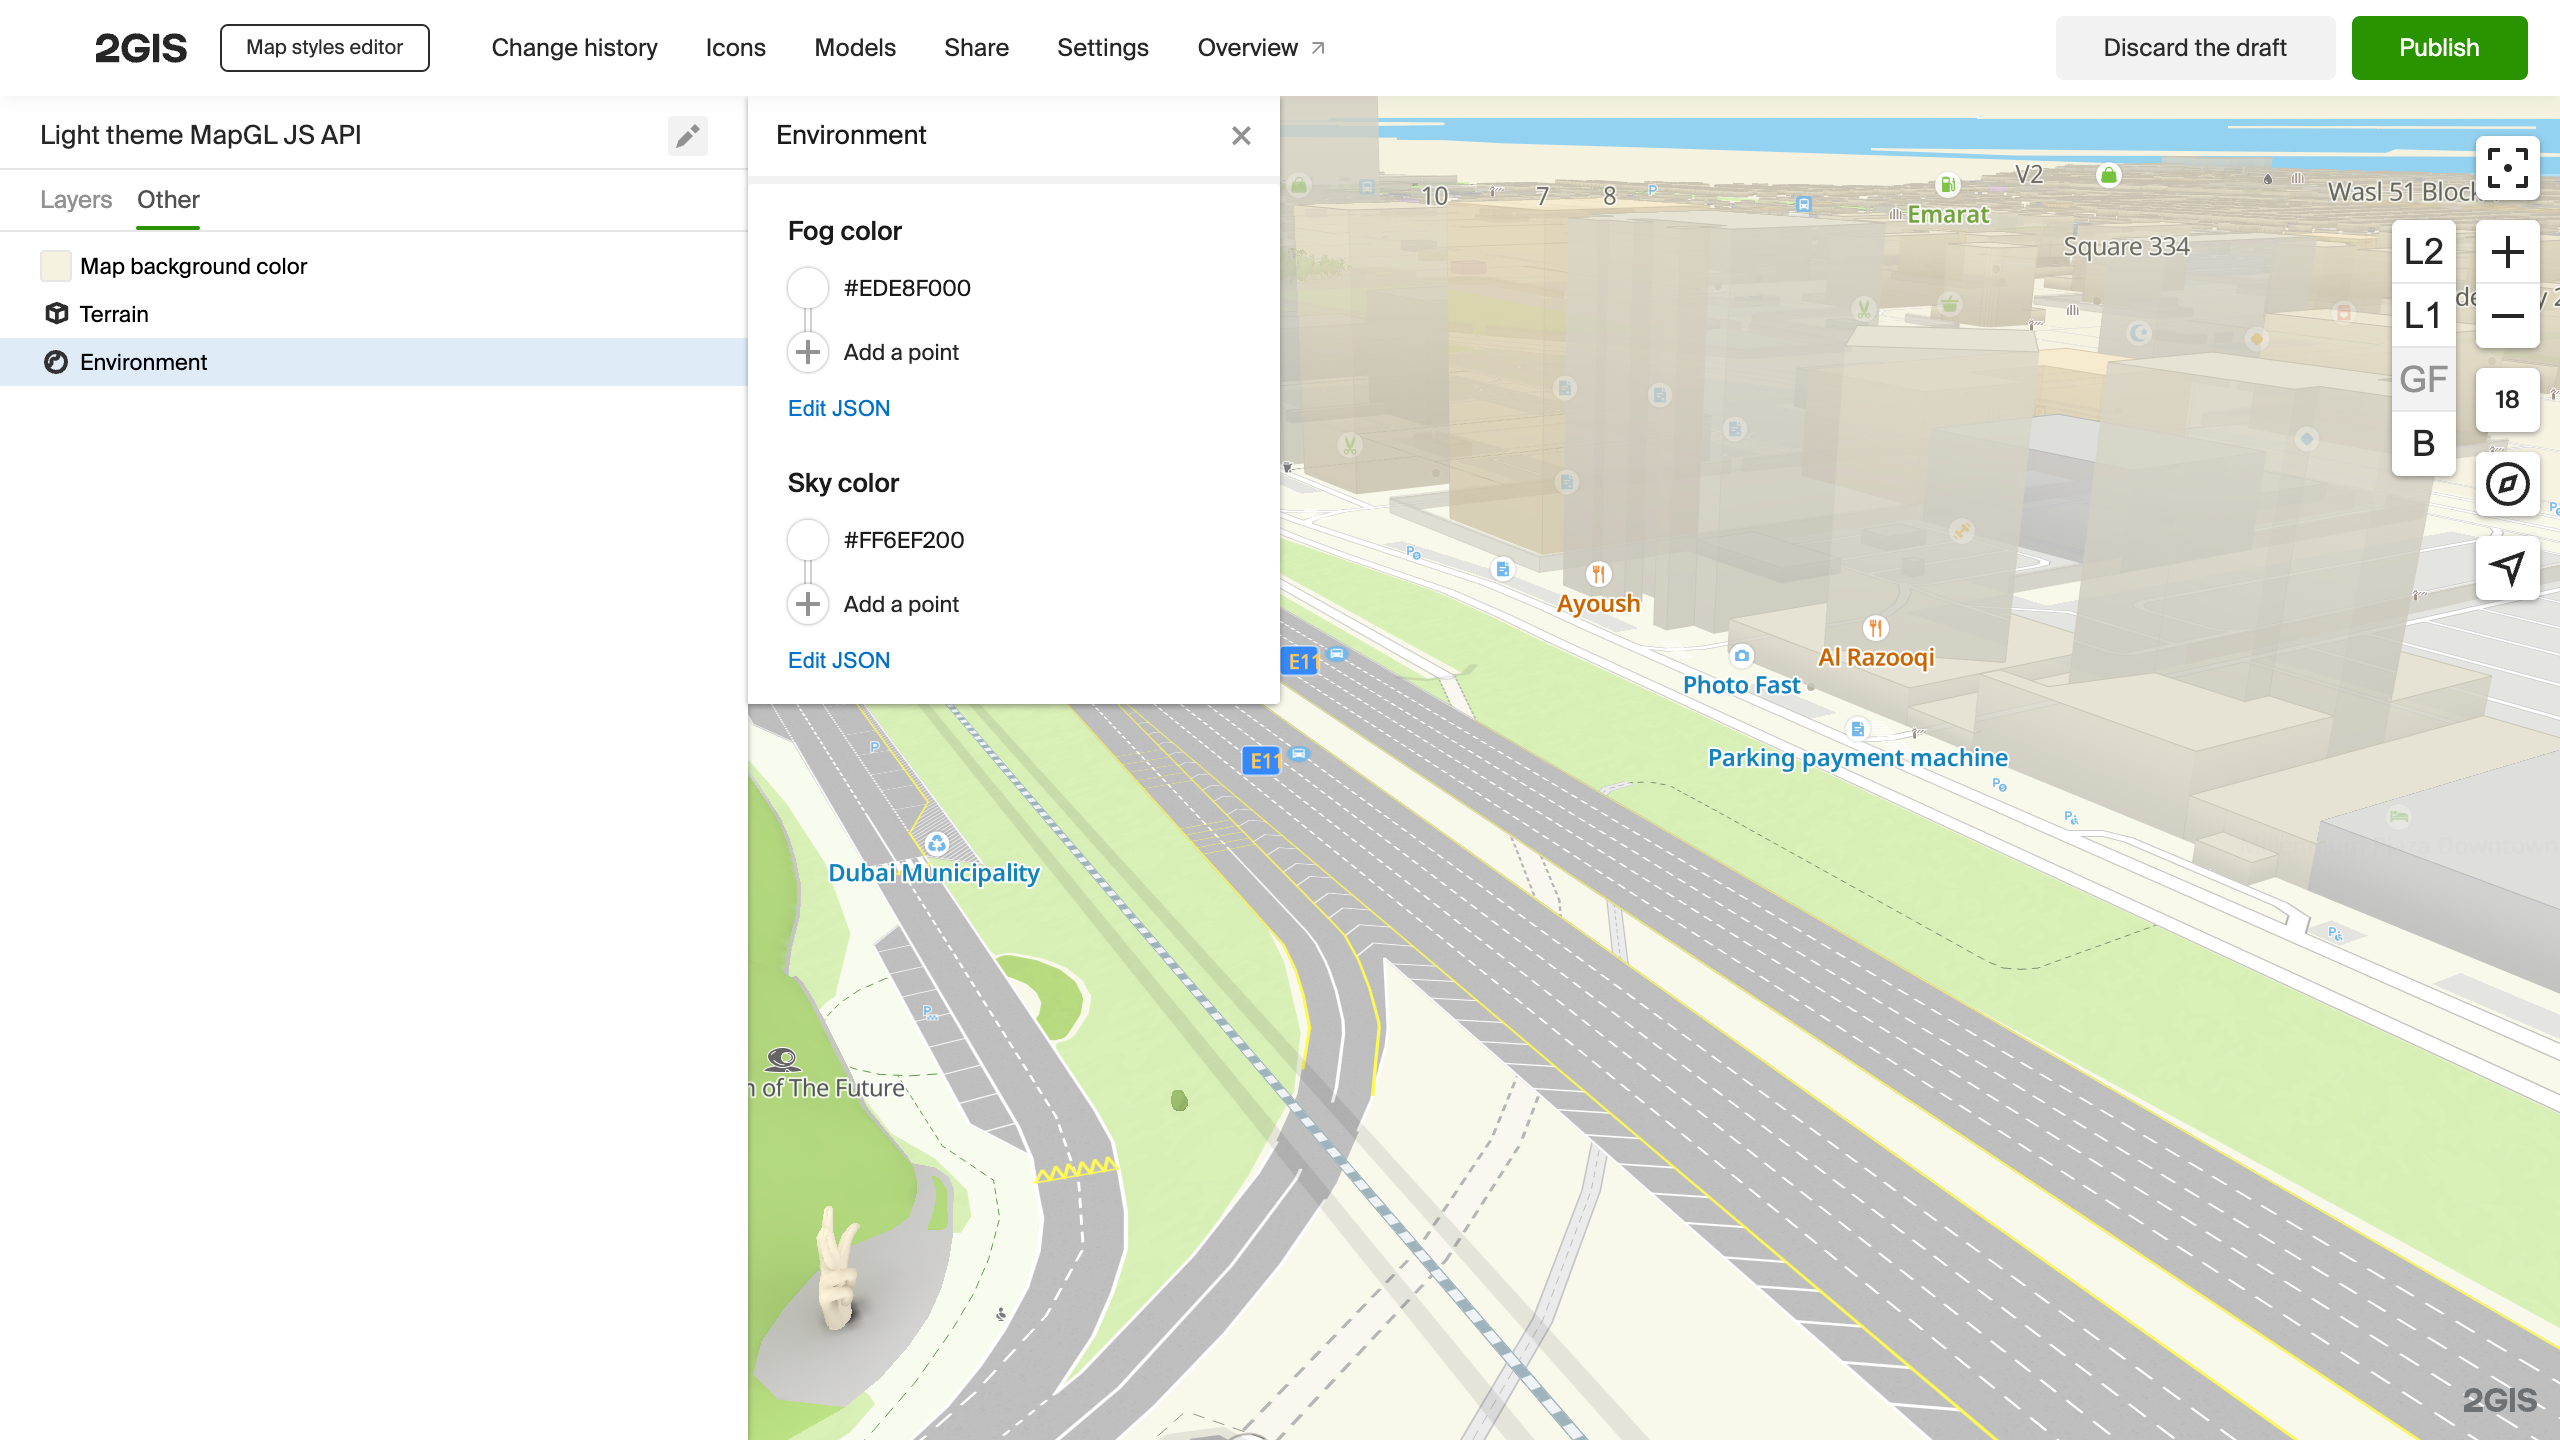The width and height of the screenshot is (2560, 1440).
Task: Click the Sky color #FF6EF200 value
Action: [x=903, y=540]
